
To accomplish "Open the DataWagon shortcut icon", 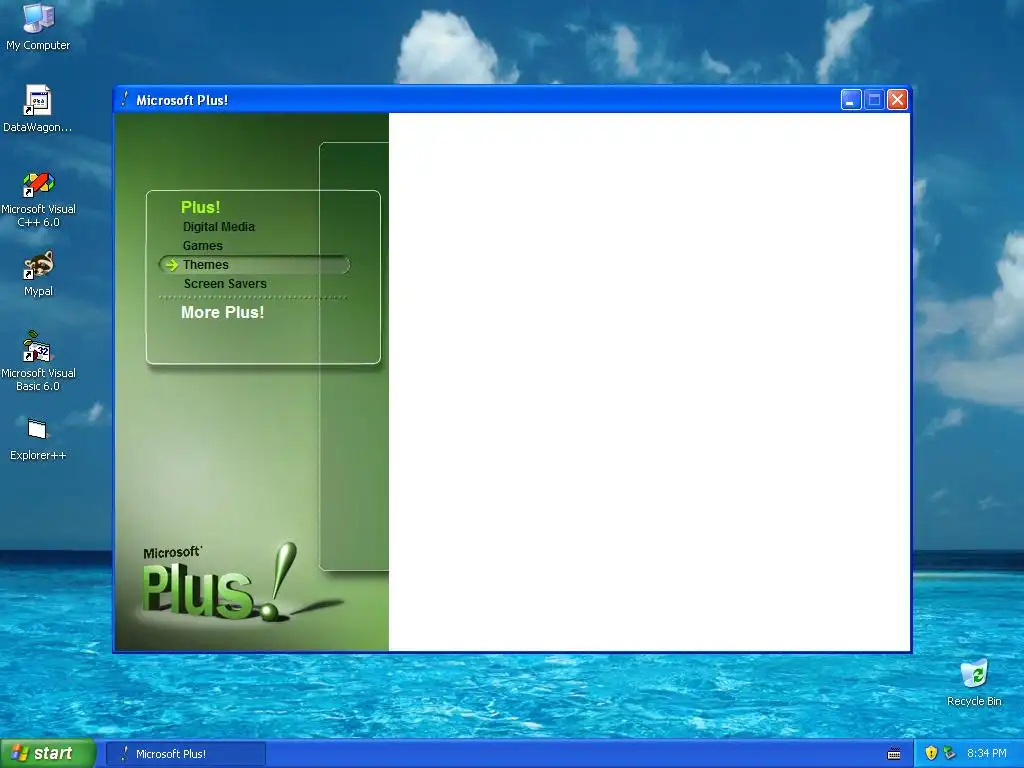I will [38, 108].
